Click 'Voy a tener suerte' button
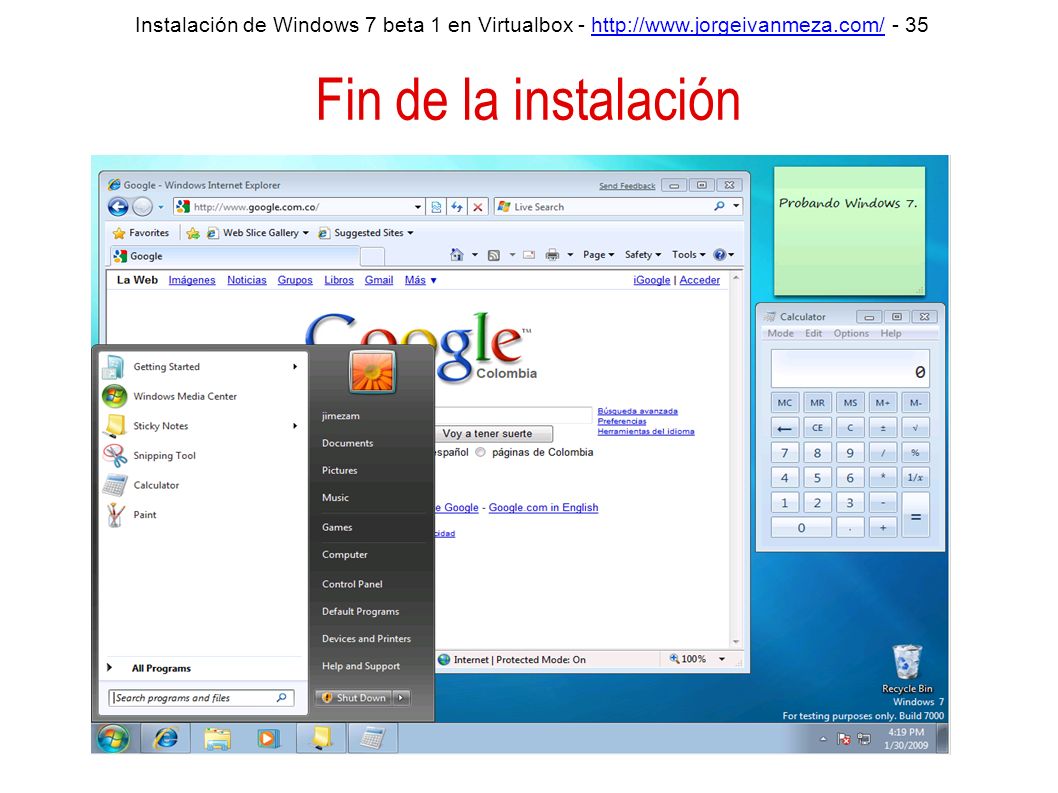This screenshot has height=793, width=1058. click(493, 433)
